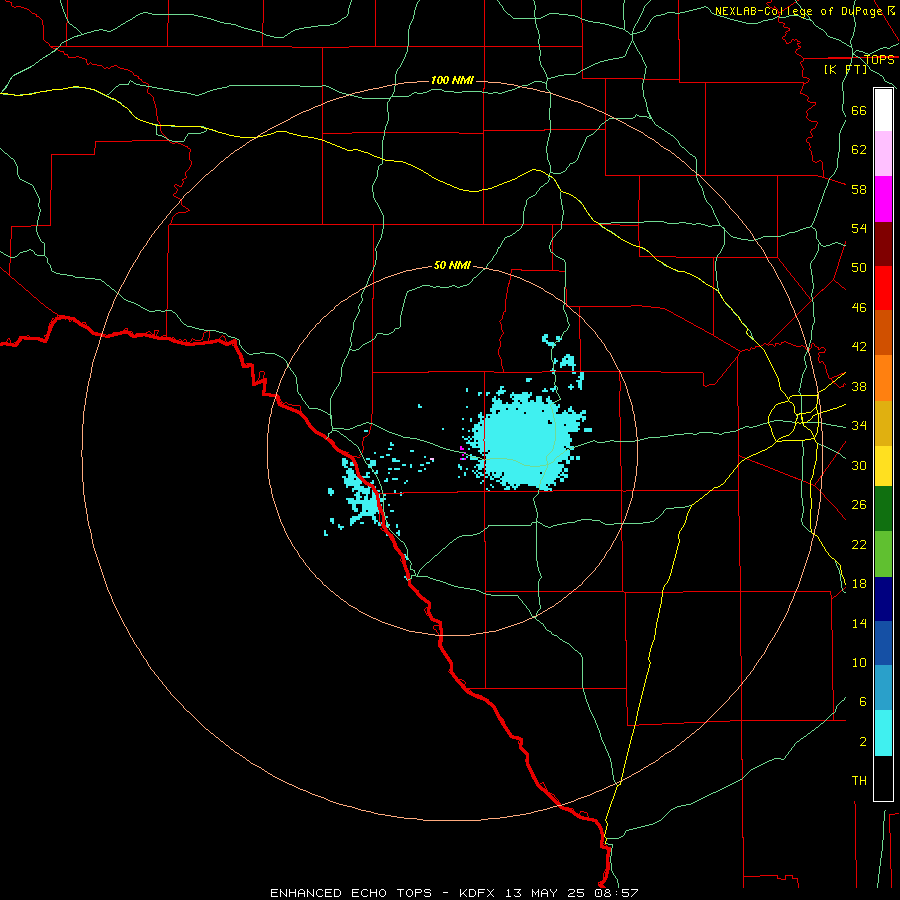Click the '2' scale value
The image size is (900, 900).
click(x=863, y=742)
